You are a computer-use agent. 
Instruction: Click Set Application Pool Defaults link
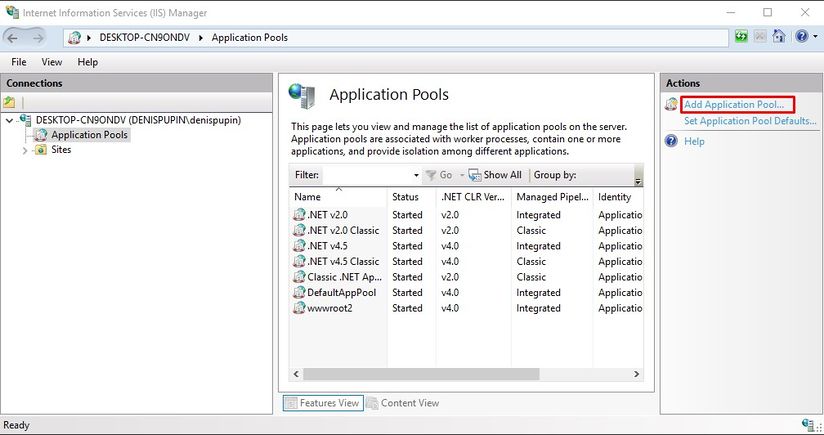[750, 121]
